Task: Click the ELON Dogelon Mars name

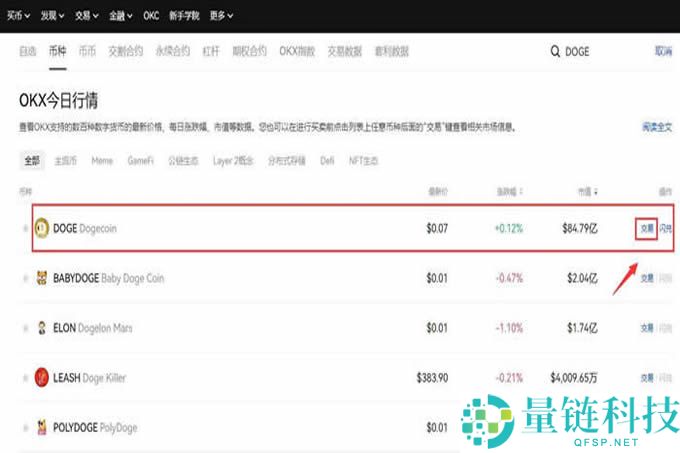Action: (92, 328)
